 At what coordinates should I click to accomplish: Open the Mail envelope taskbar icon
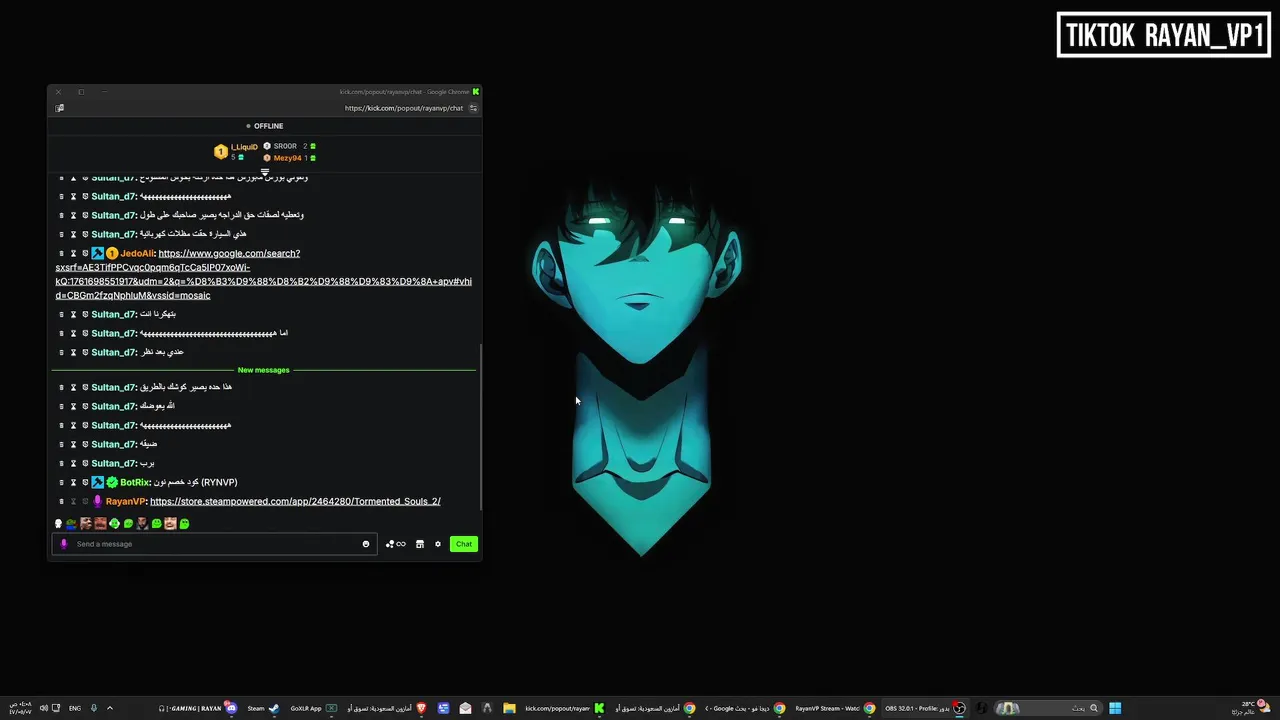click(465, 708)
